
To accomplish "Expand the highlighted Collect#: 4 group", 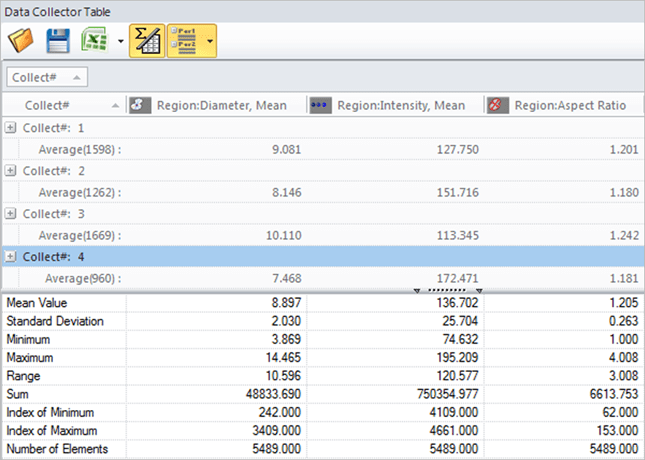I will [x=10, y=257].
